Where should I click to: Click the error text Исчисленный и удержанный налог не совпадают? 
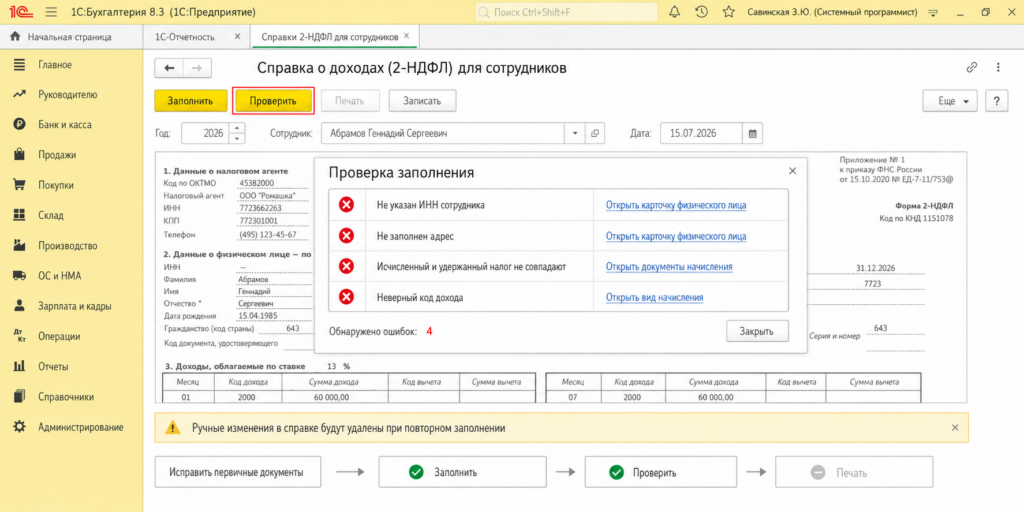(x=472, y=266)
